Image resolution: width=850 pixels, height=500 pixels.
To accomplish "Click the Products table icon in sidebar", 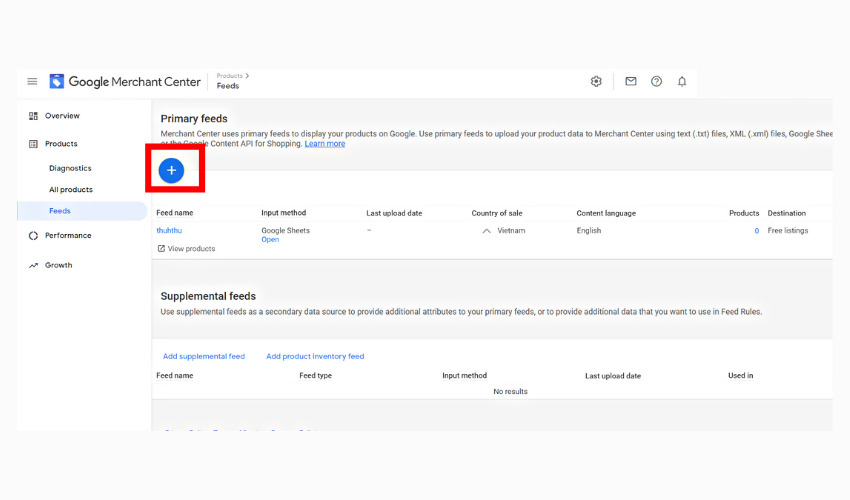I will 33,144.
